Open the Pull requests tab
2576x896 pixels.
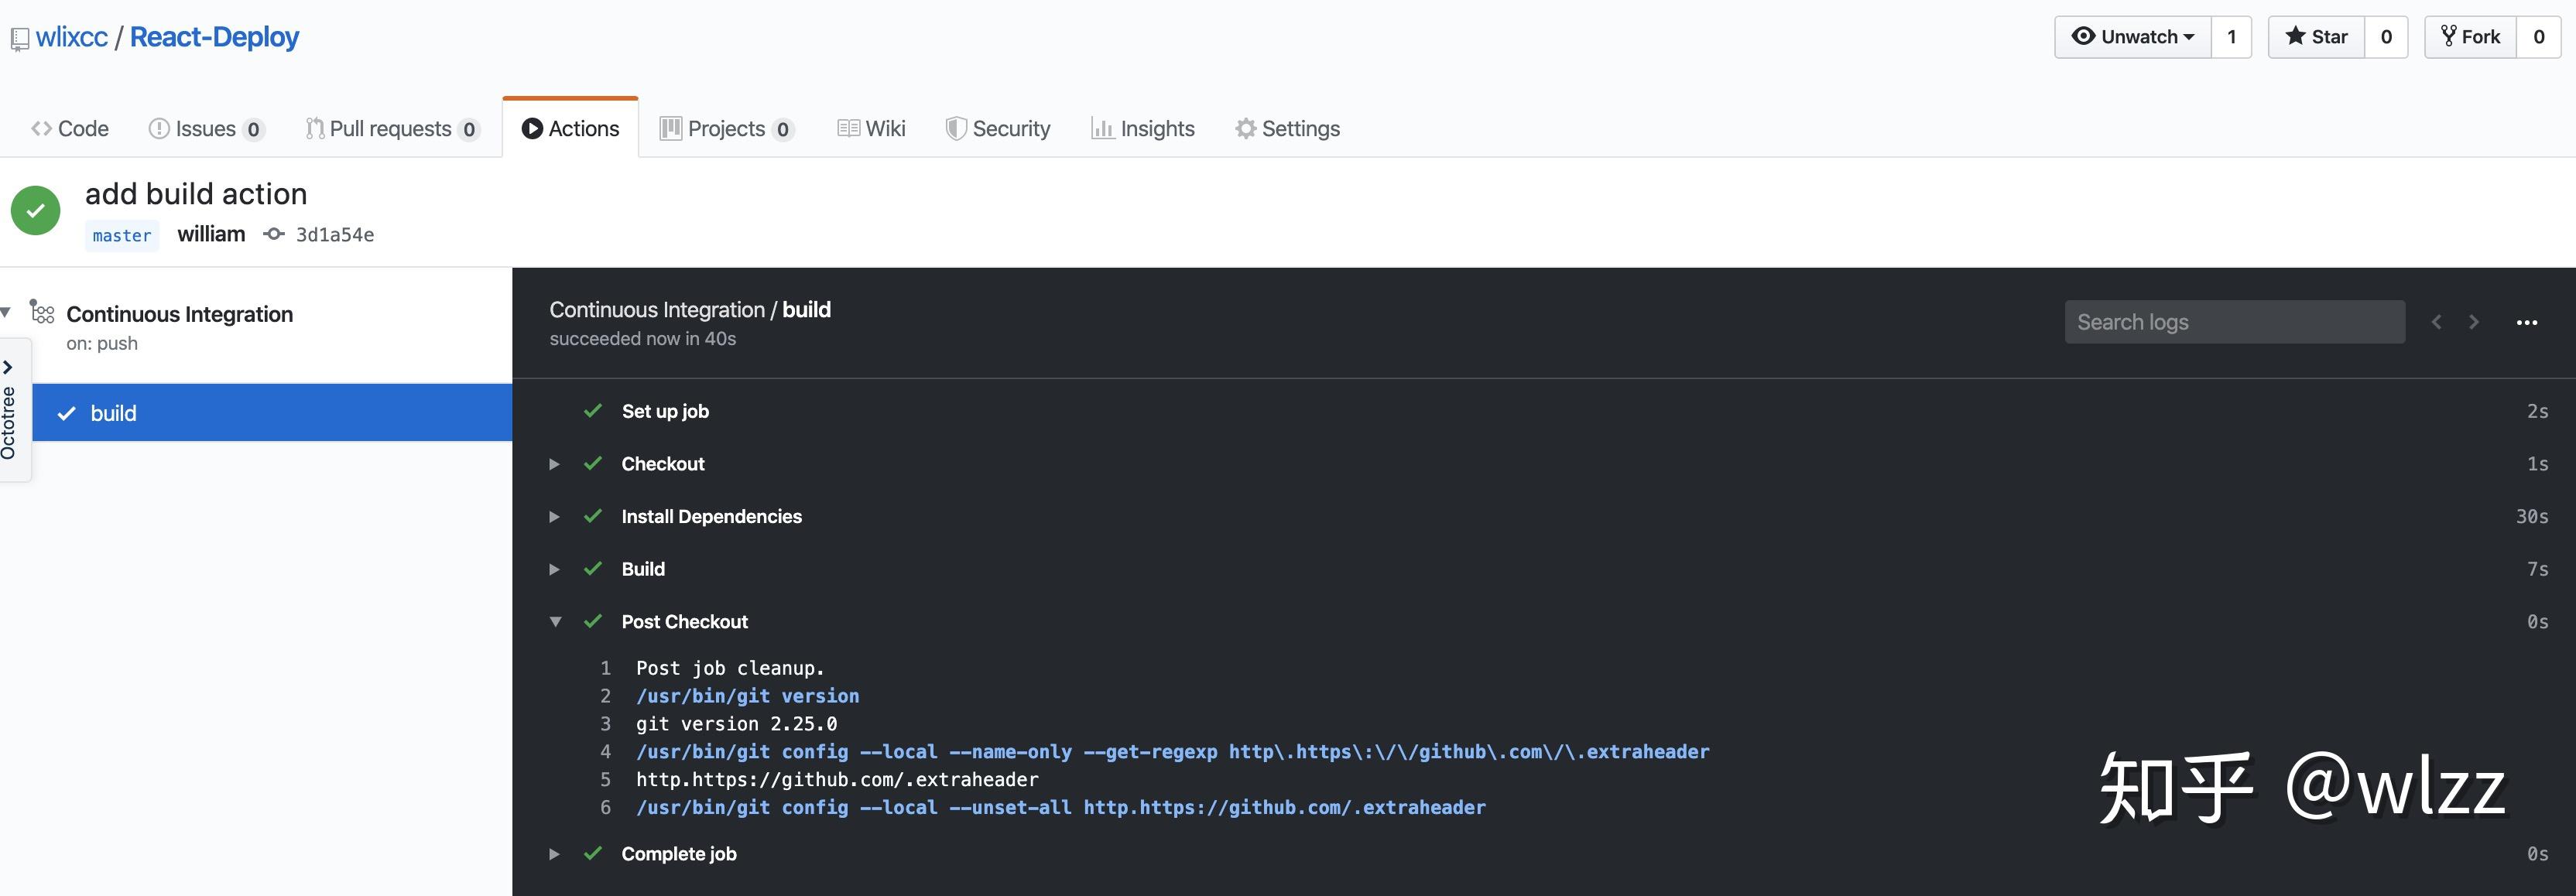point(392,128)
